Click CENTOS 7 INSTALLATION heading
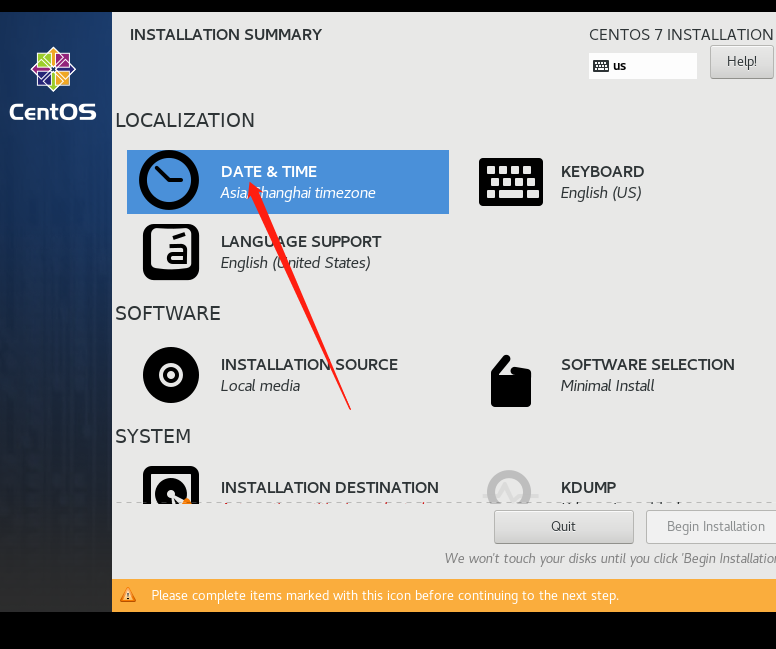This screenshot has height=649, width=776. [x=681, y=35]
